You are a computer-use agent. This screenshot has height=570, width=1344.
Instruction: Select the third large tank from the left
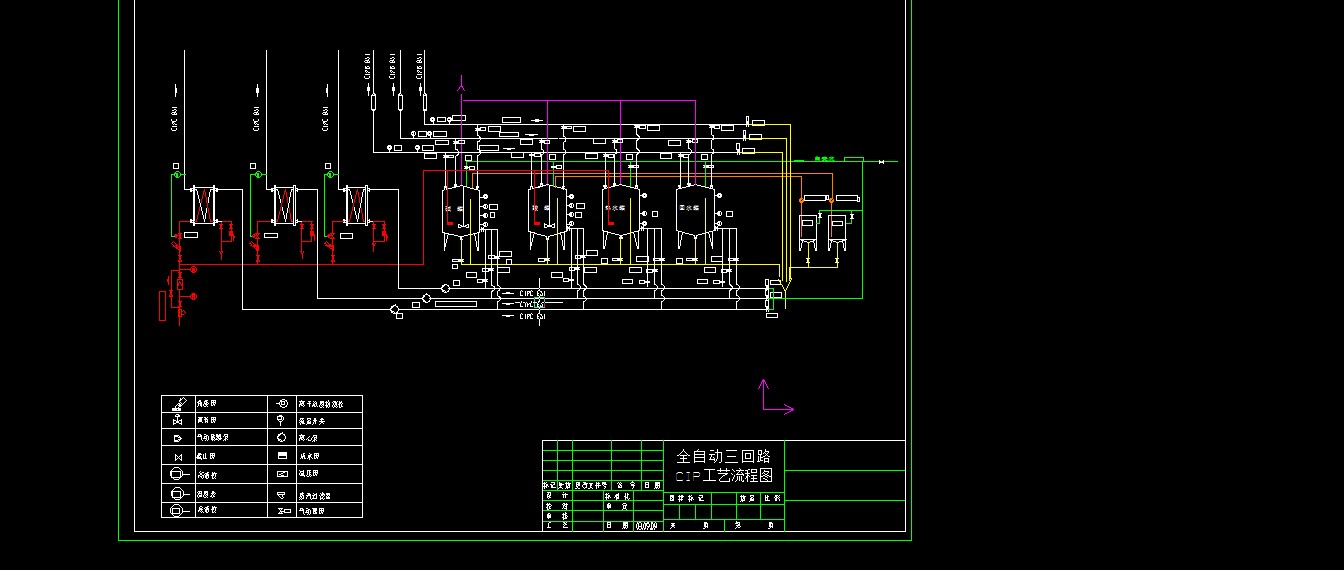[621, 212]
